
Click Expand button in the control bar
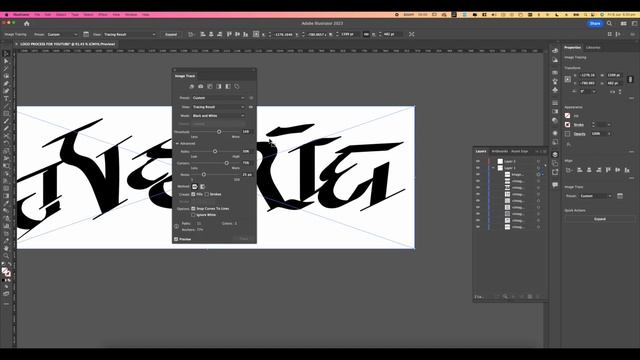pos(171,34)
